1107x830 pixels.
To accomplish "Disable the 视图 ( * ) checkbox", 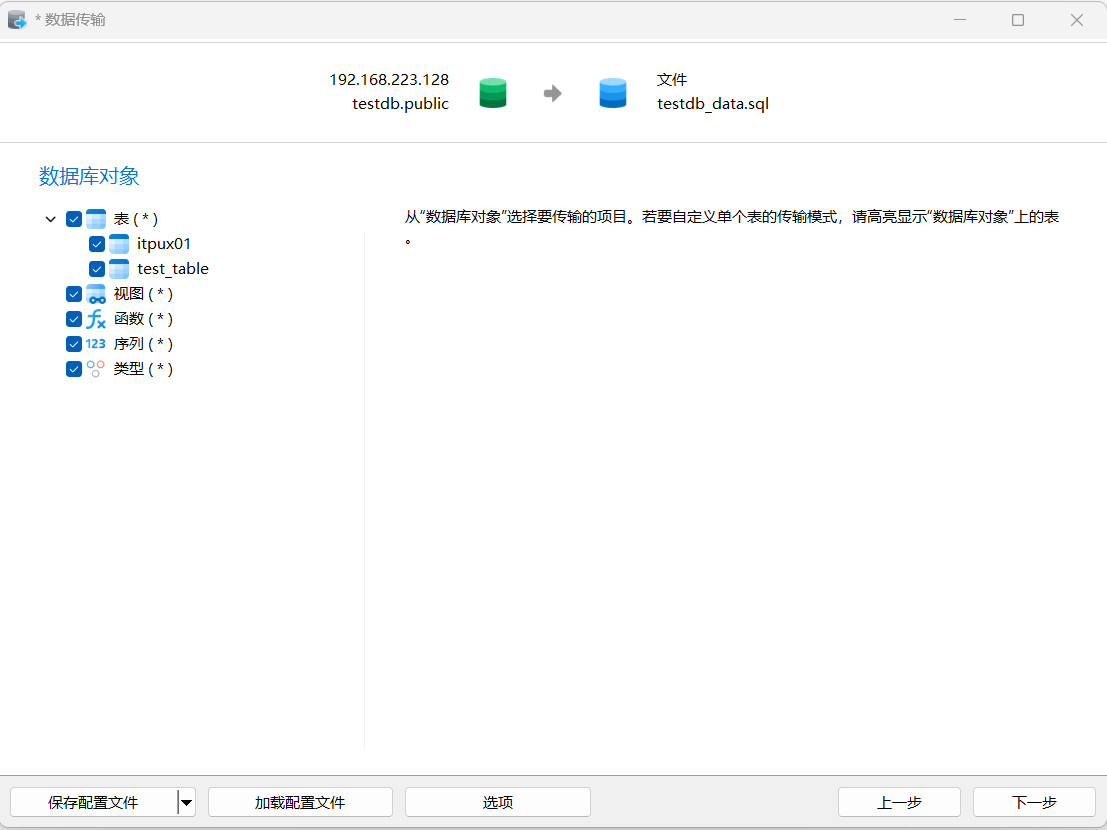I will pyautogui.click(x=74, y=294).
